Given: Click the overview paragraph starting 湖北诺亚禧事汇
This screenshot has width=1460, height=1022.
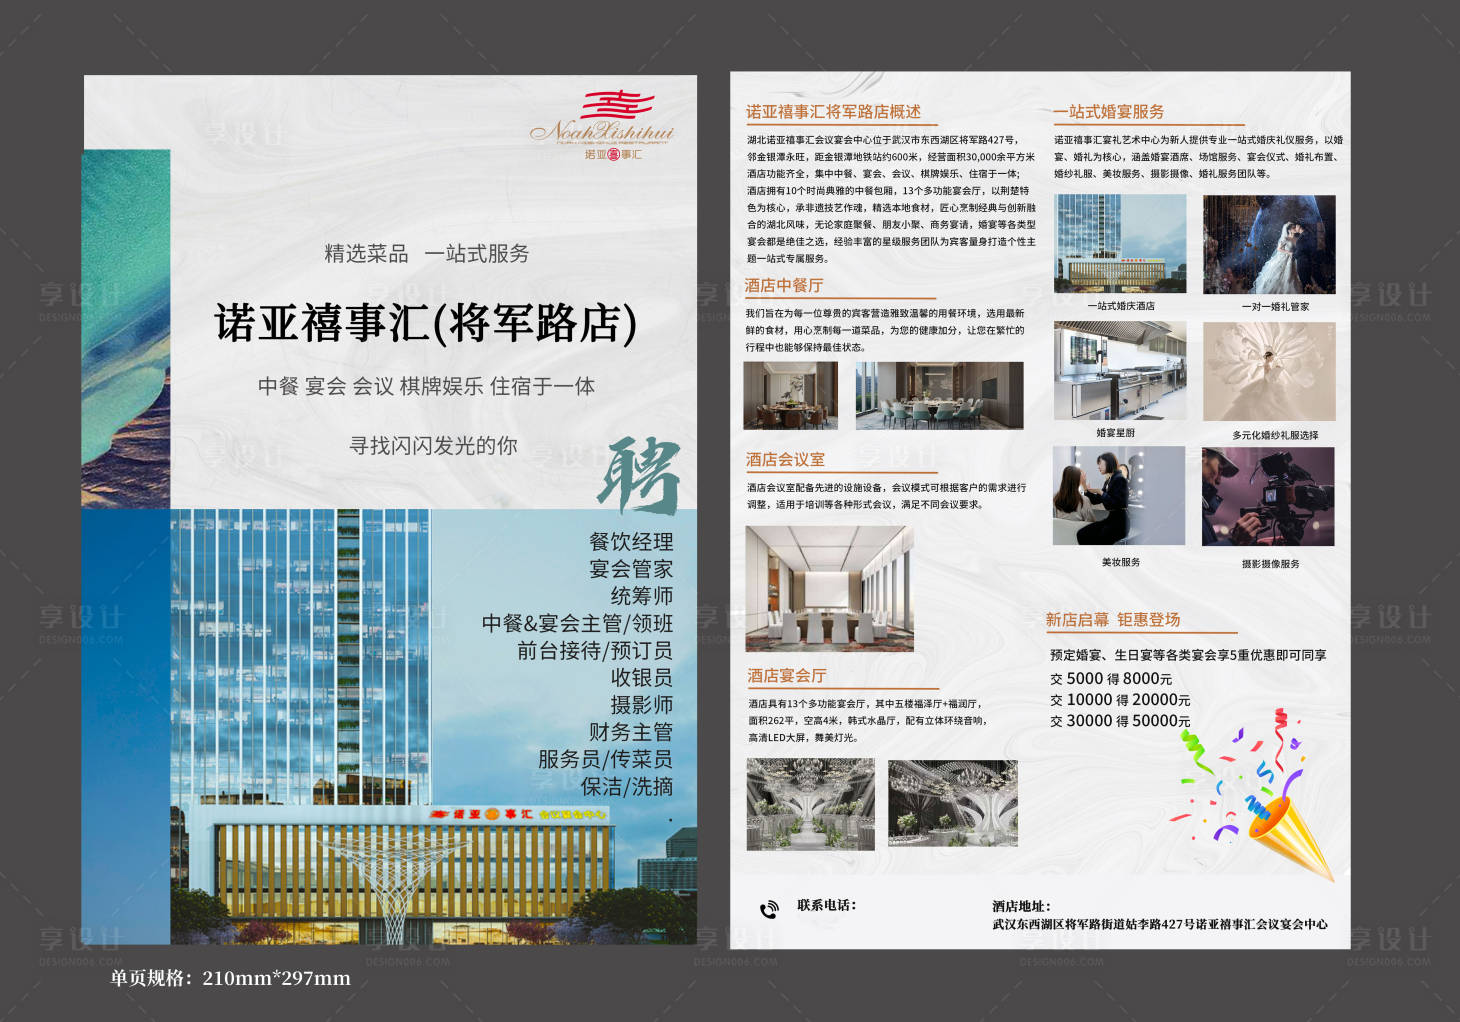Looking at the screenshot, I should 891,199.
